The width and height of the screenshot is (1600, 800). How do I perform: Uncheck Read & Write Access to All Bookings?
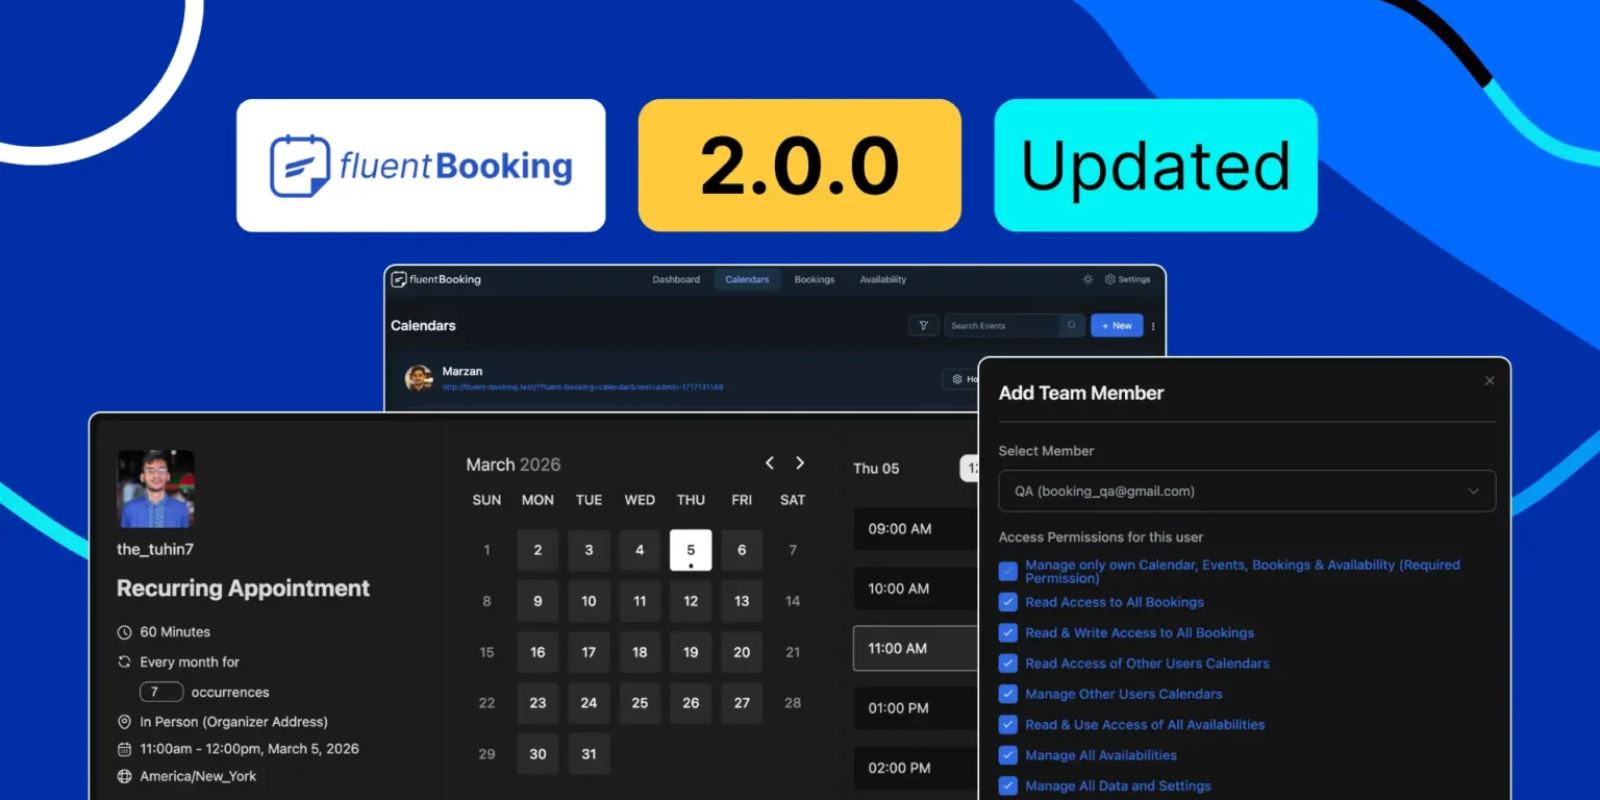coord(1008,633)
